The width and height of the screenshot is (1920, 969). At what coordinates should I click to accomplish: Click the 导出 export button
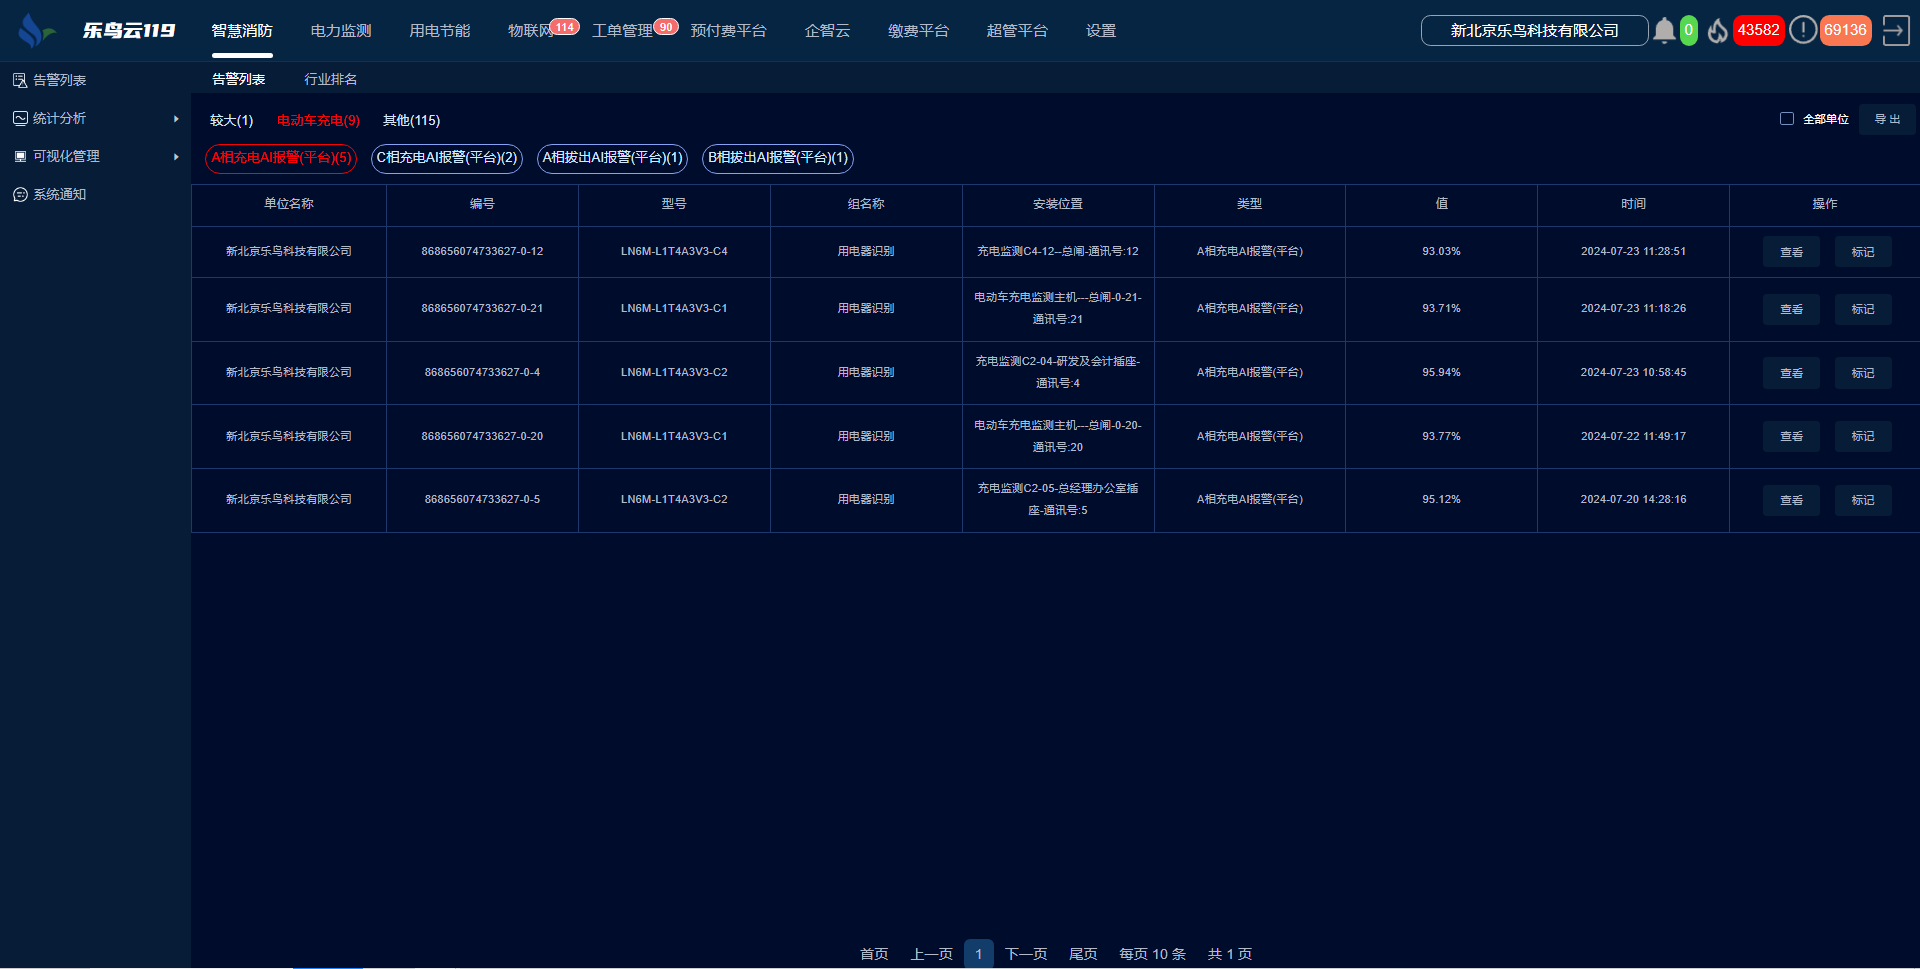(1886, 119)
